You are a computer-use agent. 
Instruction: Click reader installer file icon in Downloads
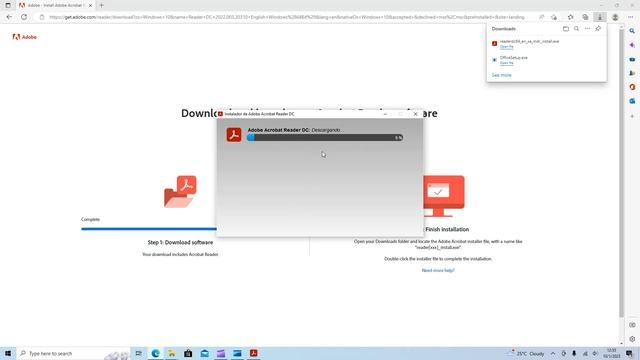click(x=494, y=43)
